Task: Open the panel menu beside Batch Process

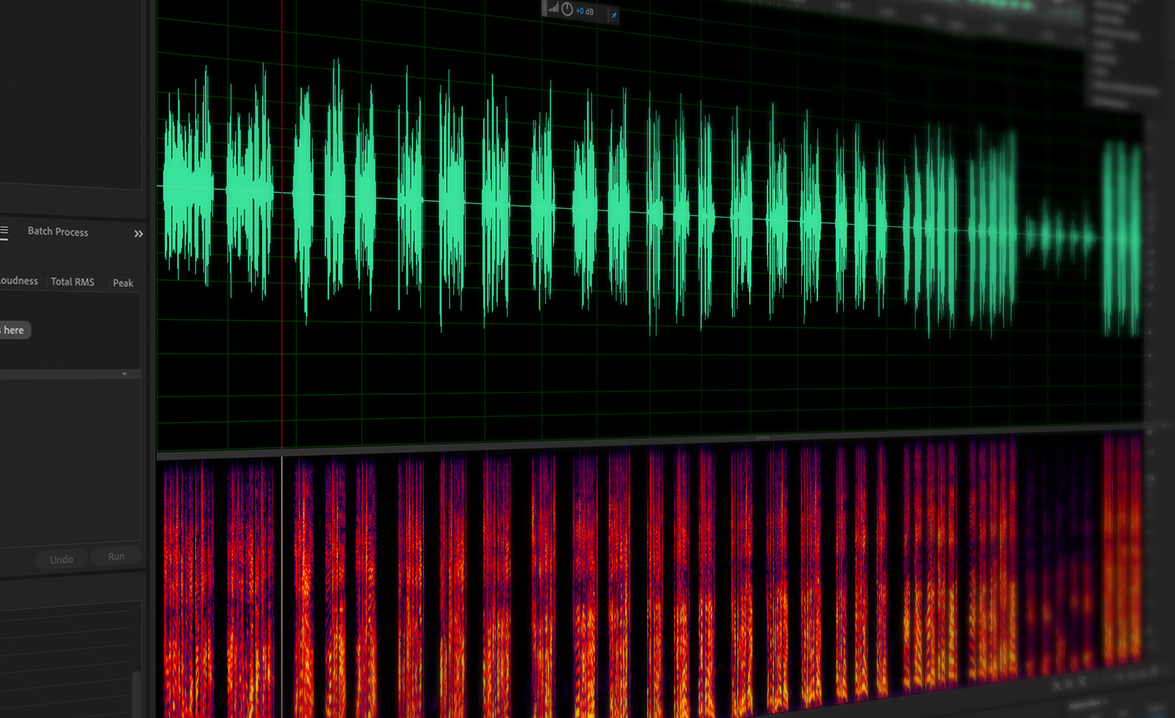Action: [x=4, y=231]
